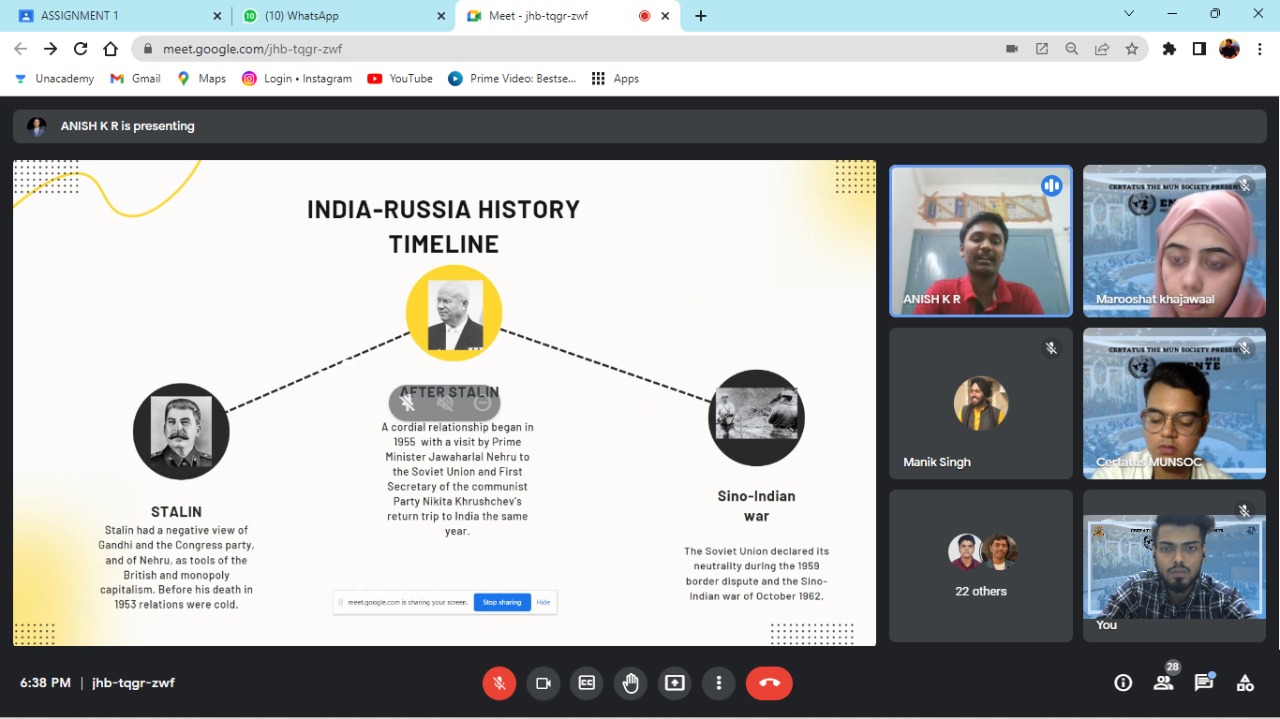Open the 22 others participants tile
Image resolution: width=1280 pixels, height=719 pixels.
pos(980,566)
